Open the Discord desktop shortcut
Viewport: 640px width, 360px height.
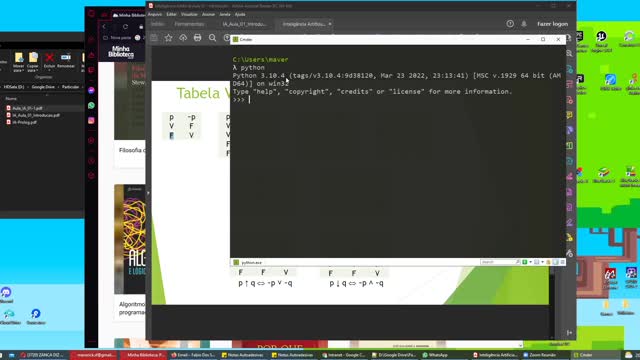point(6,294)
